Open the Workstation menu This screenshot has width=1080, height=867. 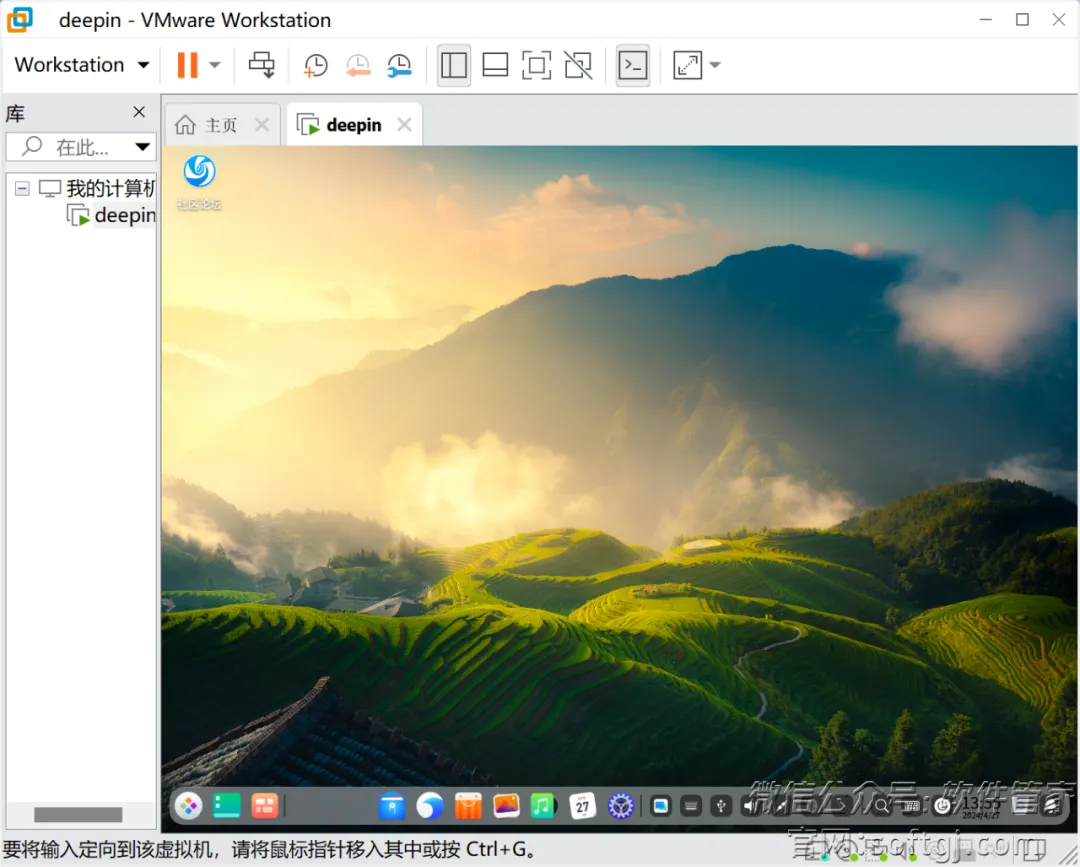[81, 65]
